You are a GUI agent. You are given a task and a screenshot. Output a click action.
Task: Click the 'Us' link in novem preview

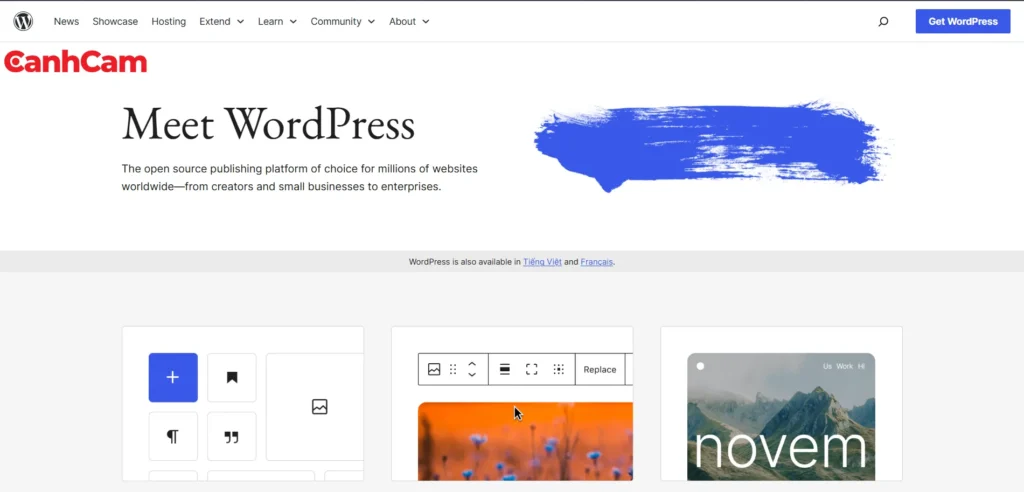click(827, 367)
